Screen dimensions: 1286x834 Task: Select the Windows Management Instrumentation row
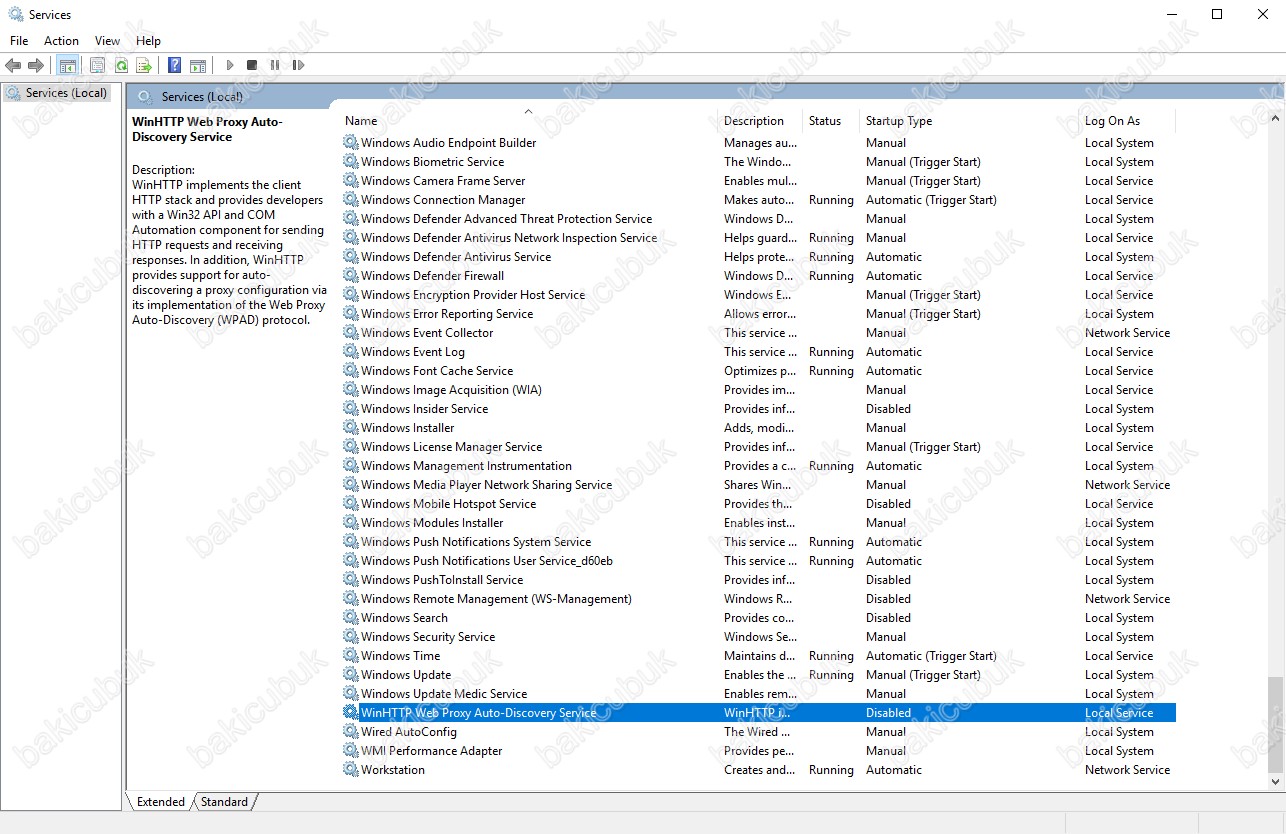point(759,466)
